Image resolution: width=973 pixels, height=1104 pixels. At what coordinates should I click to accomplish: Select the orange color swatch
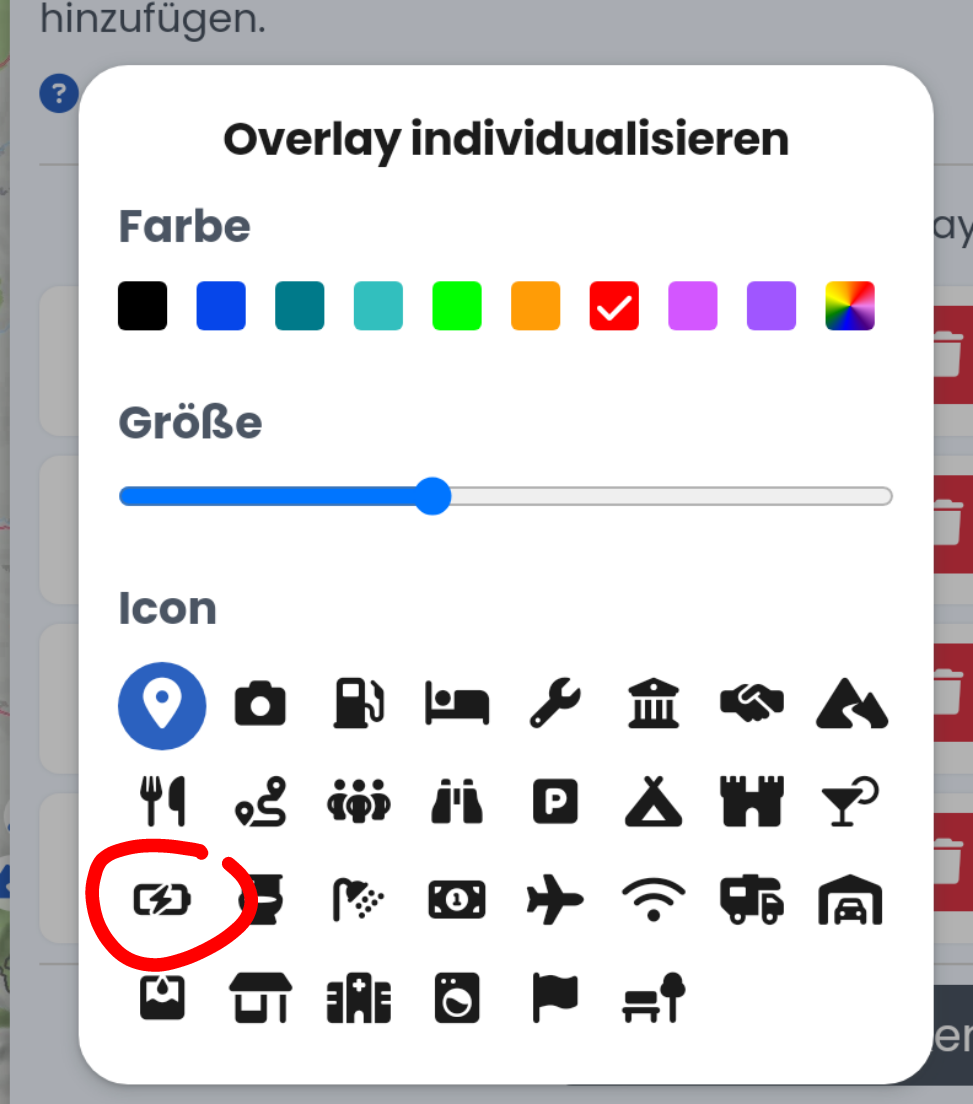click(536, 306)
